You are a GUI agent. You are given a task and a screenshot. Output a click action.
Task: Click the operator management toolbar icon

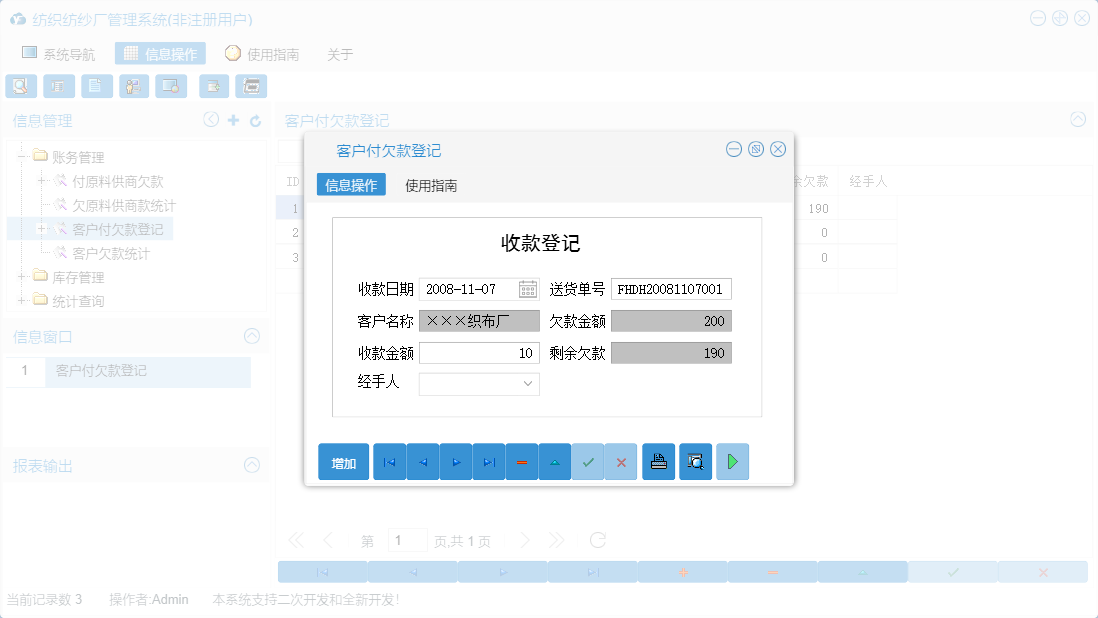tap(133, 86)
